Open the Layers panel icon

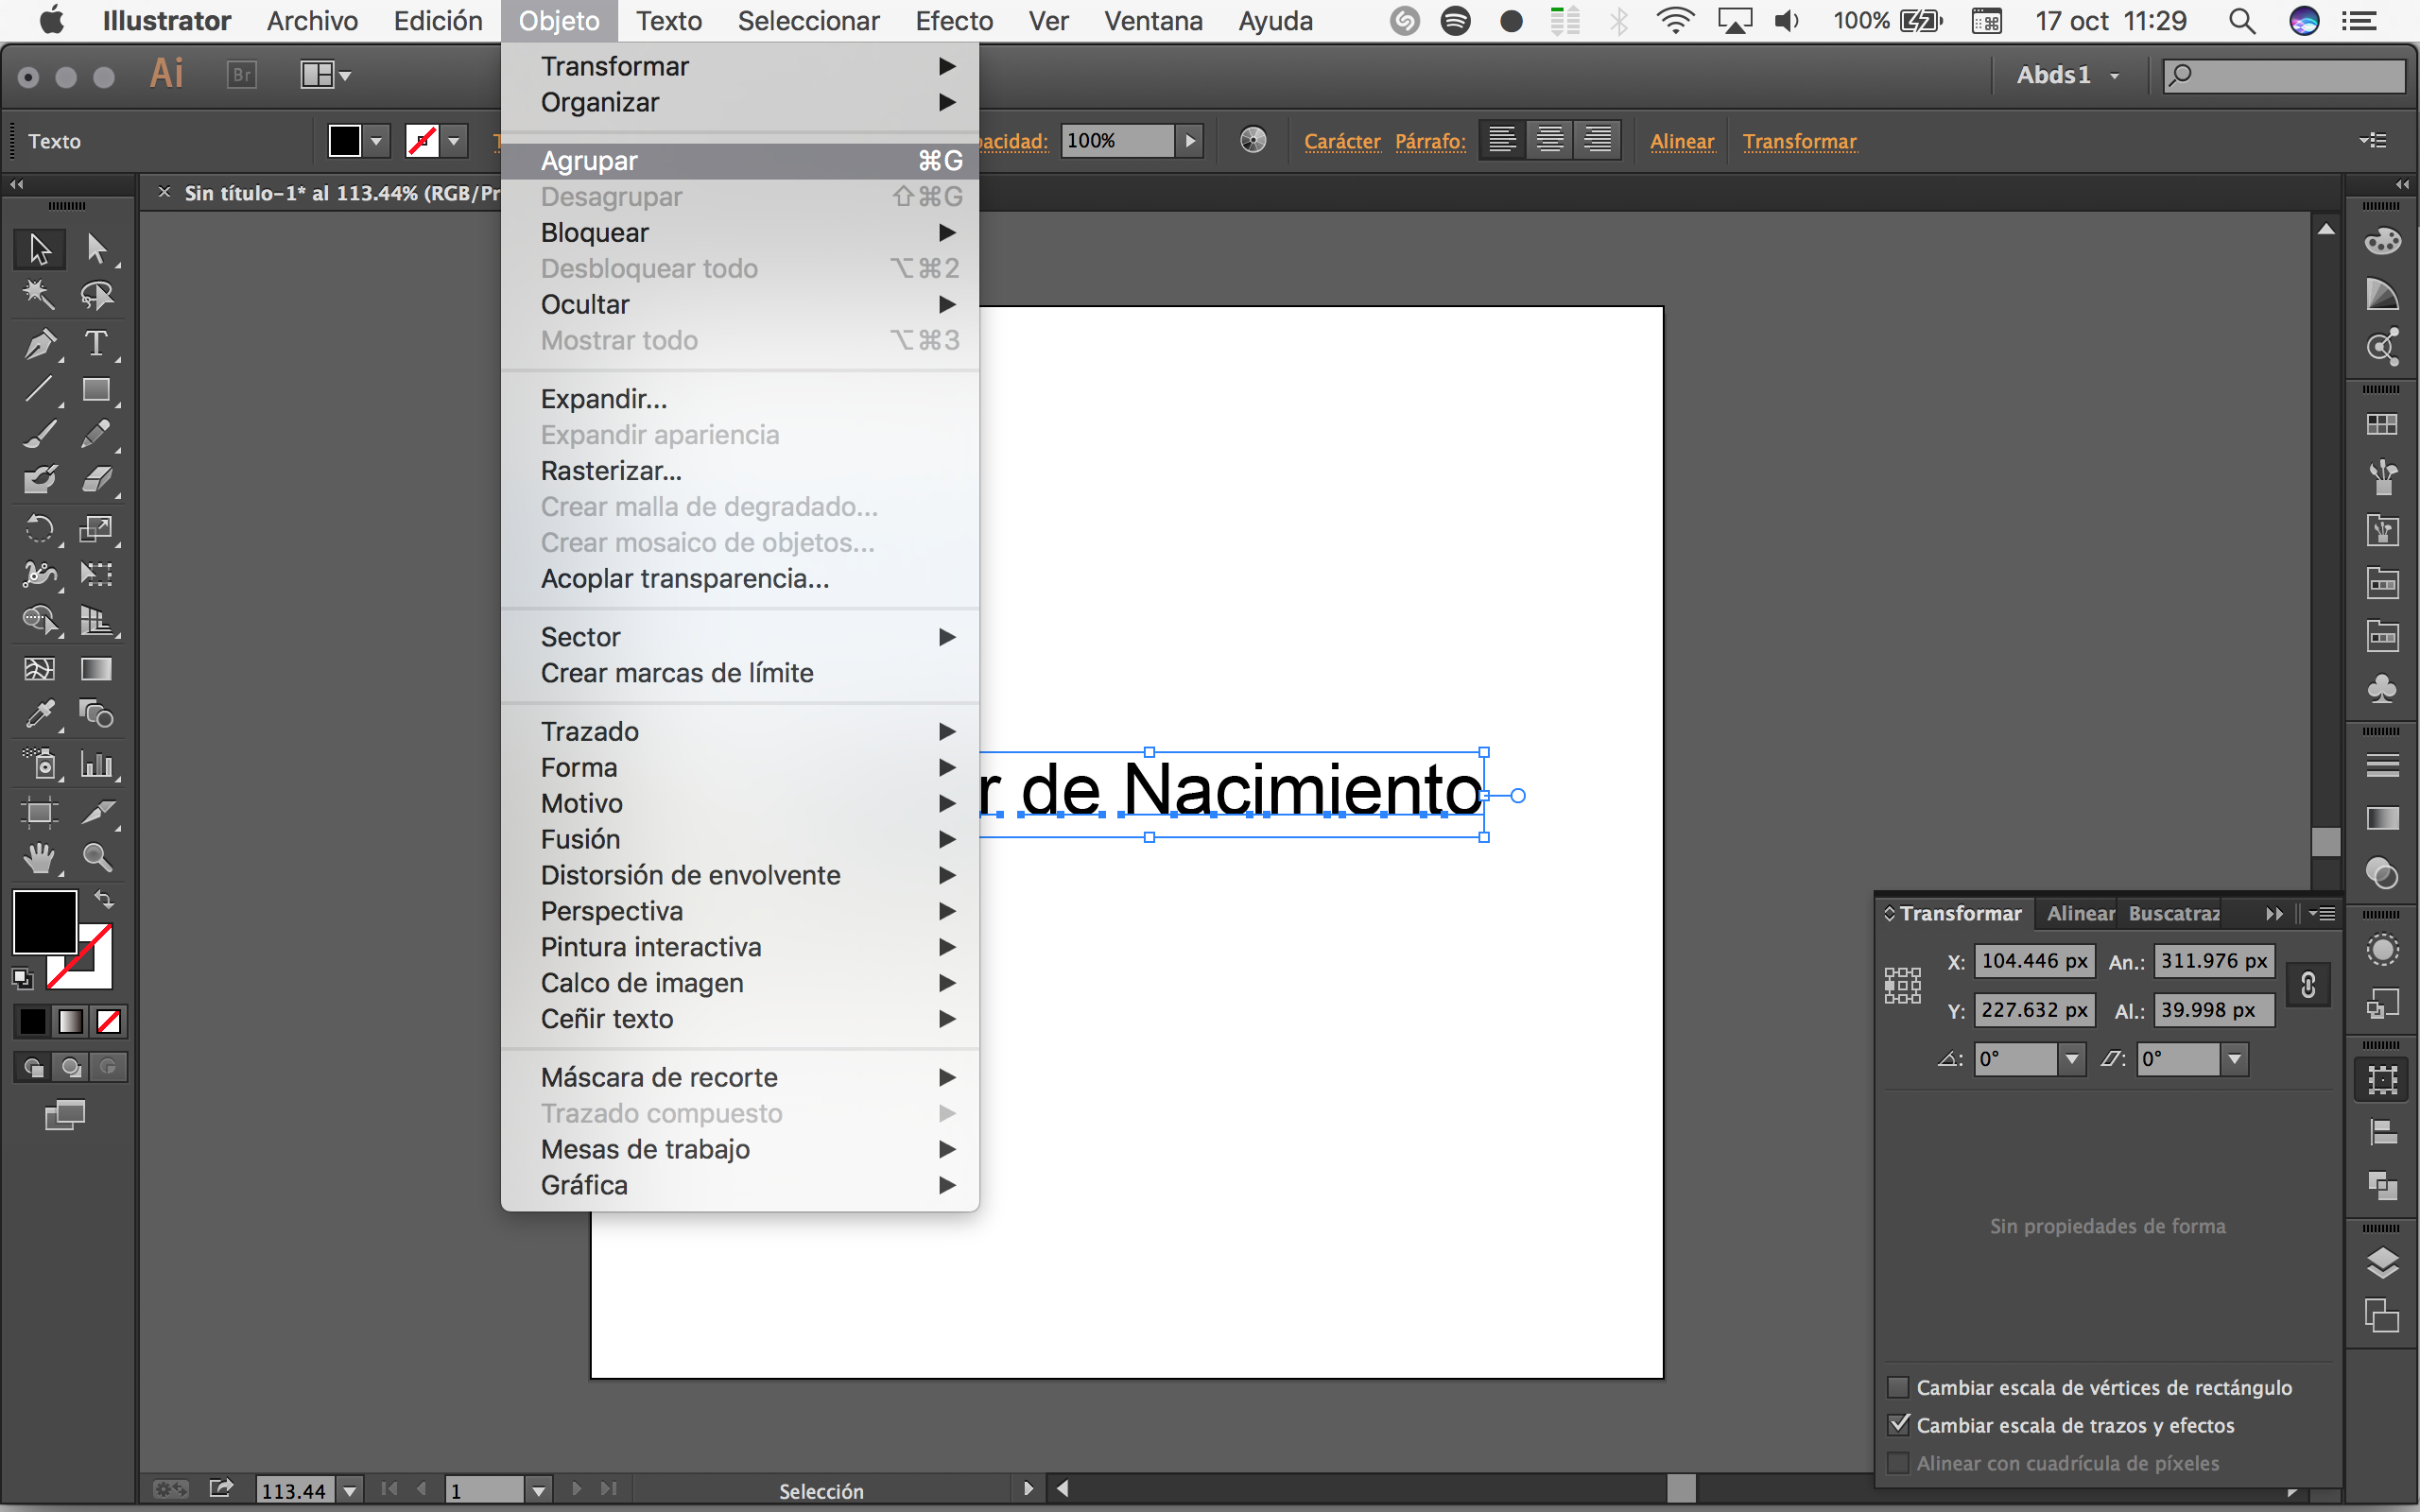click(2382, 1264)
